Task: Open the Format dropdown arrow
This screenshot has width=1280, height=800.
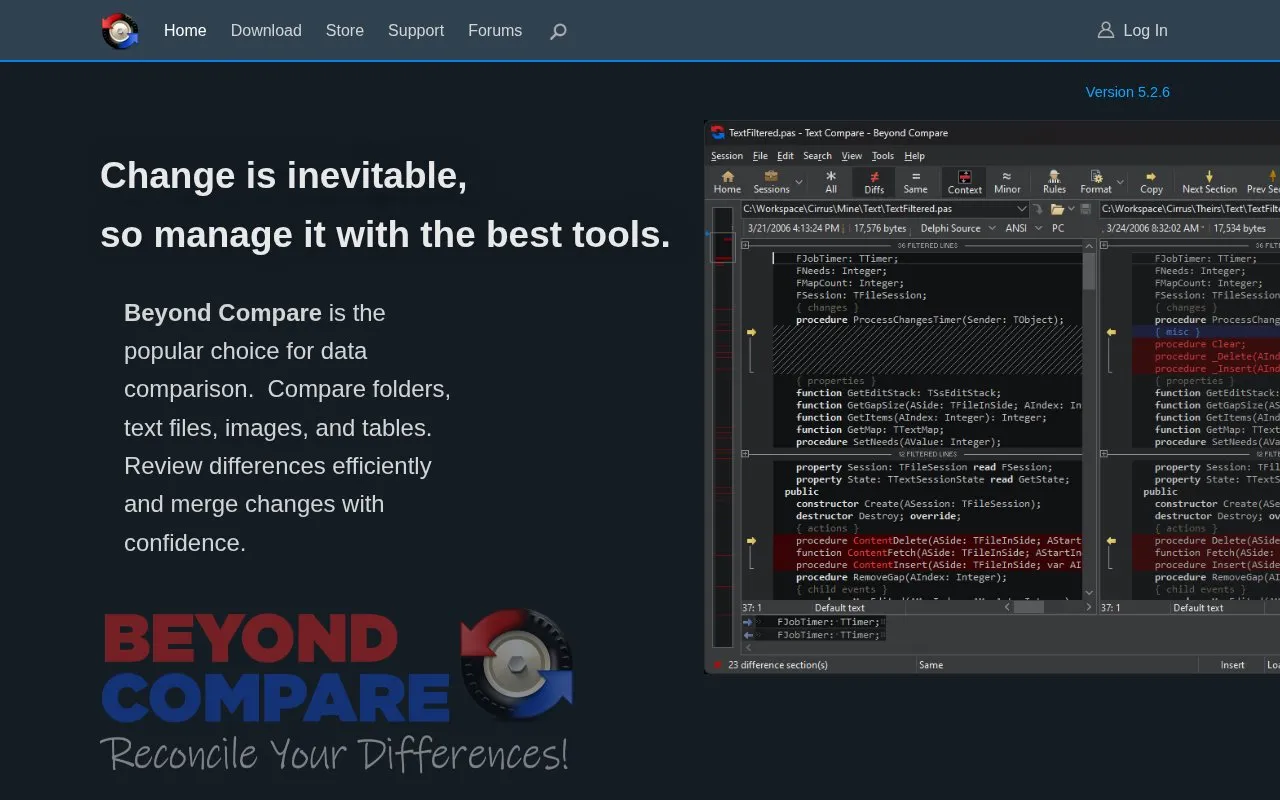Action: (1120, 184)
